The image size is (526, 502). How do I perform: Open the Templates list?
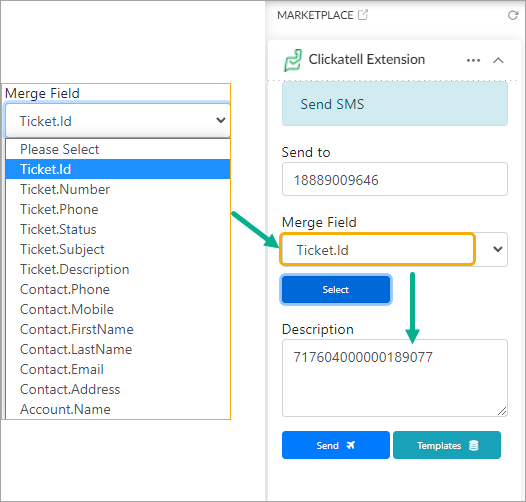(x=447, y=445)
